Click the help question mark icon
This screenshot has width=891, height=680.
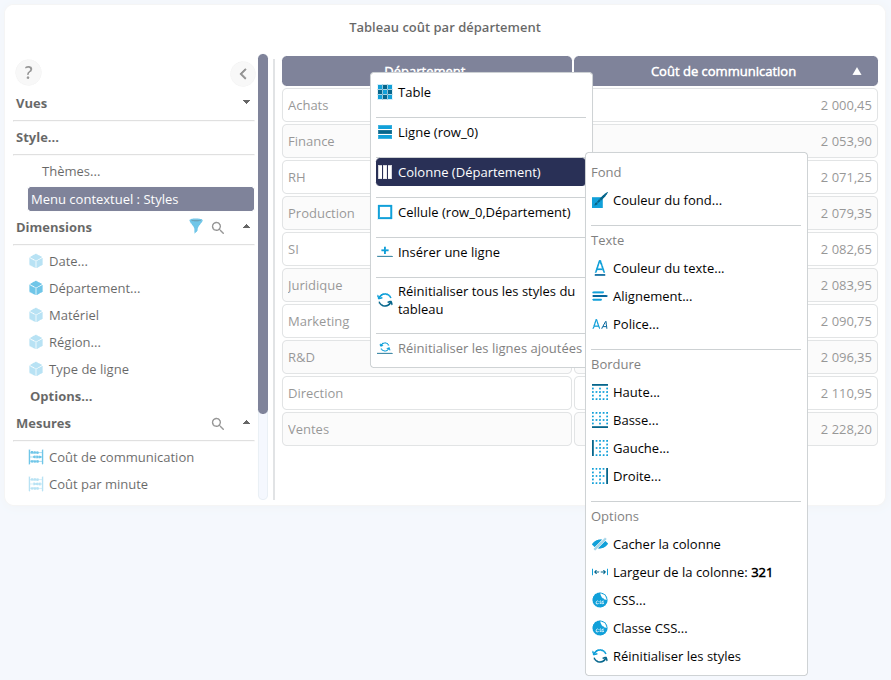point(28,72)
